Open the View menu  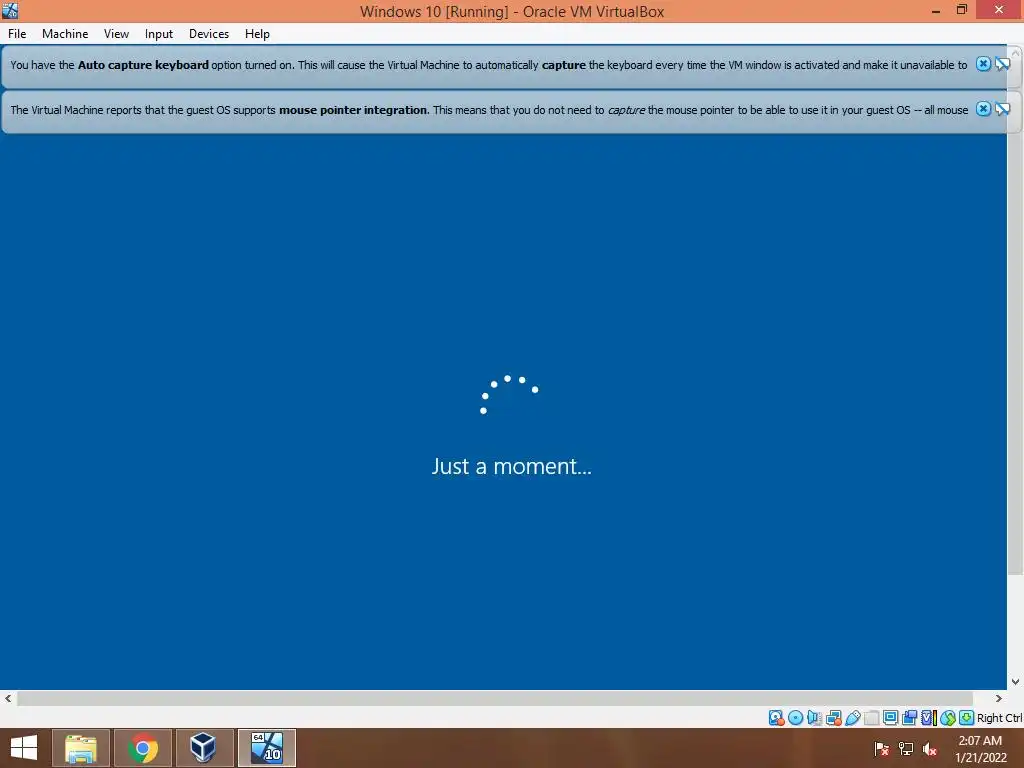[x=116, y=34]
